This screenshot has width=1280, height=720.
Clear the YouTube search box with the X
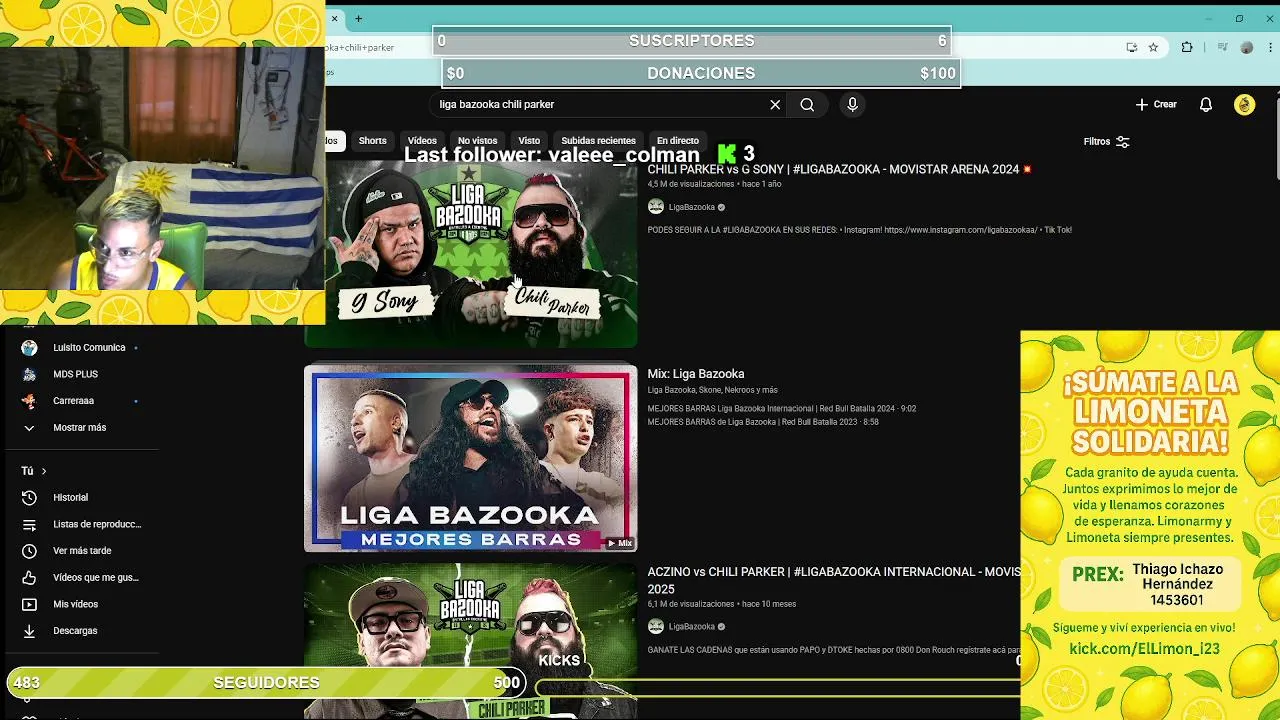point(775,104)
